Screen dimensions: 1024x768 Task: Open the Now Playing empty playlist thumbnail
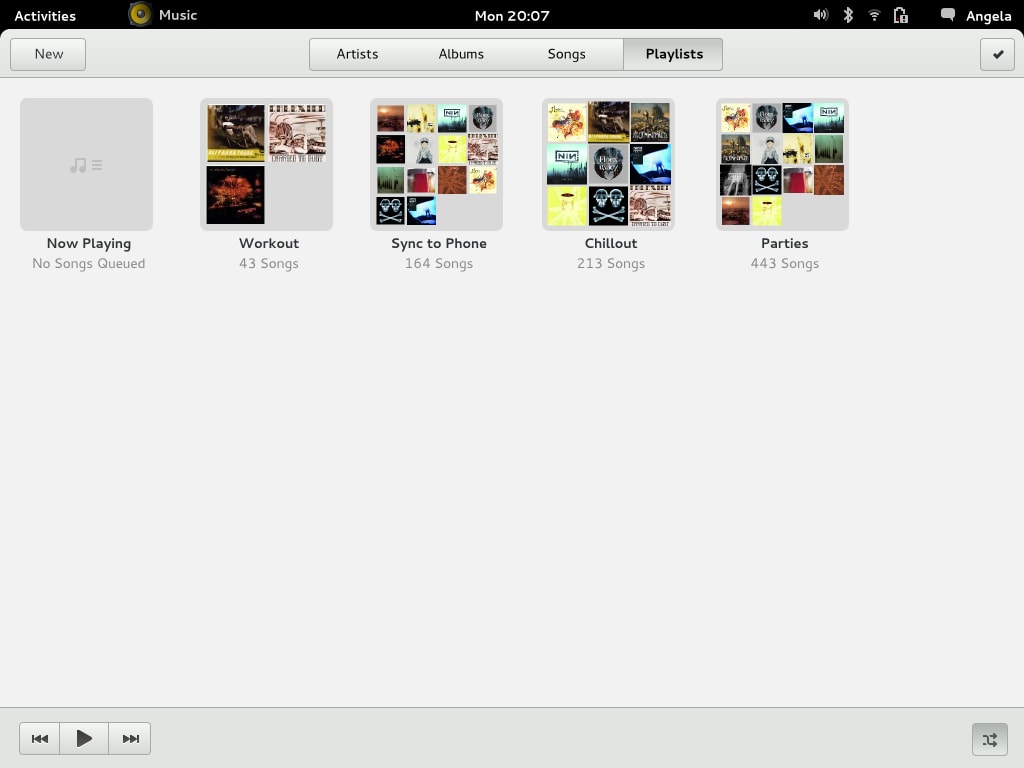86,165
